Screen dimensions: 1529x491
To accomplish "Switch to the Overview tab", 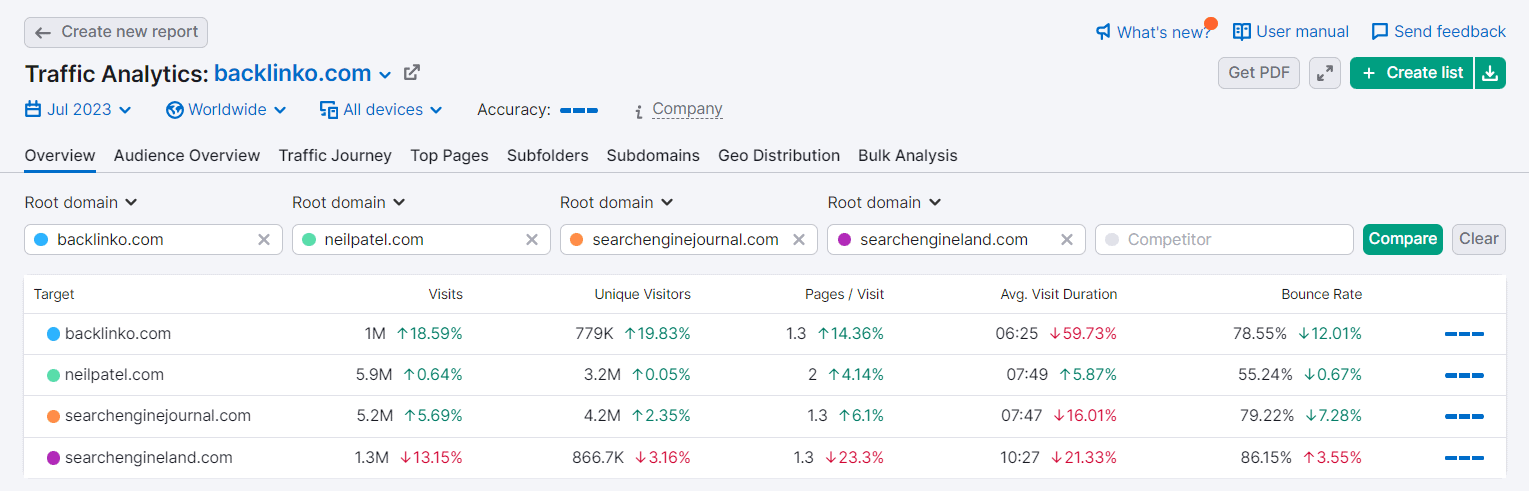I will click(60, 156).
